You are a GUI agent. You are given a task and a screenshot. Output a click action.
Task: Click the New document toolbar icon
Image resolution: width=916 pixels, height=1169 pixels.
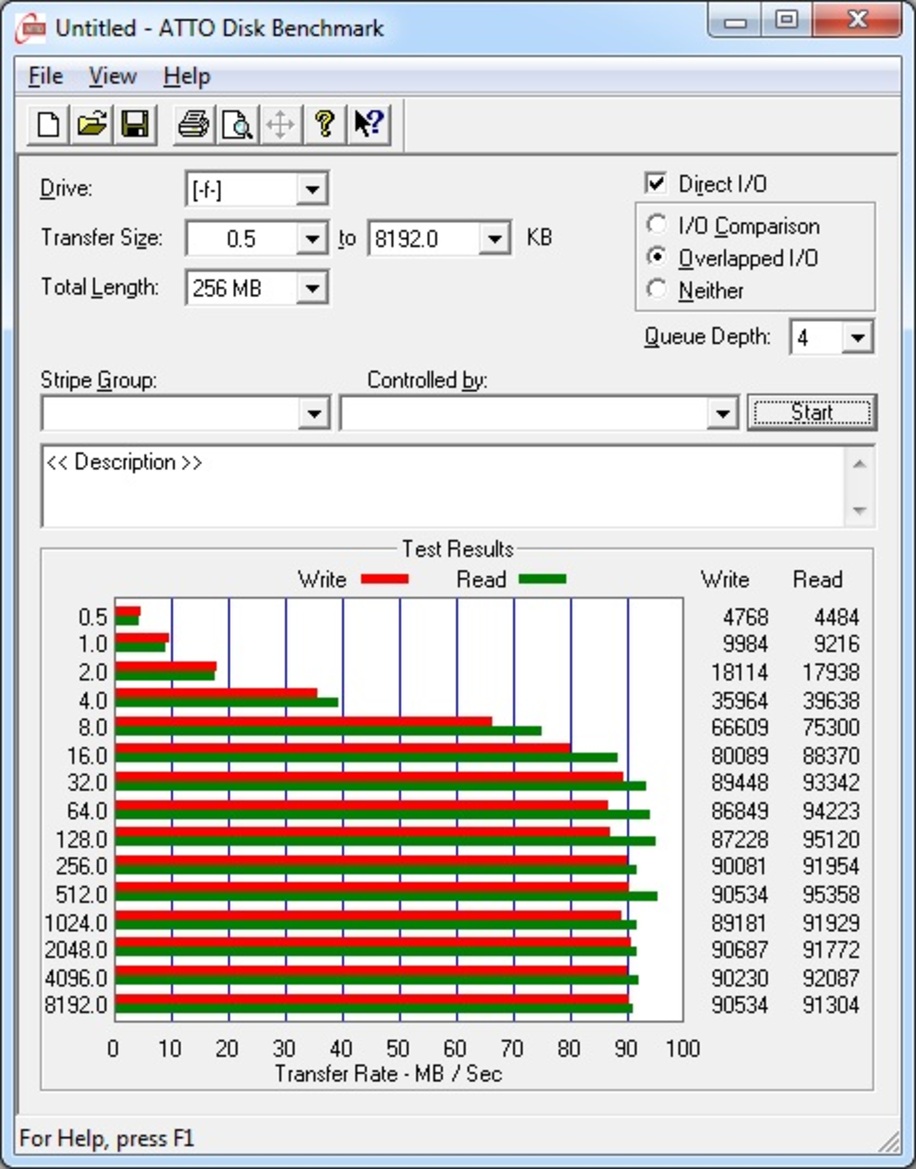pos(48,124)
